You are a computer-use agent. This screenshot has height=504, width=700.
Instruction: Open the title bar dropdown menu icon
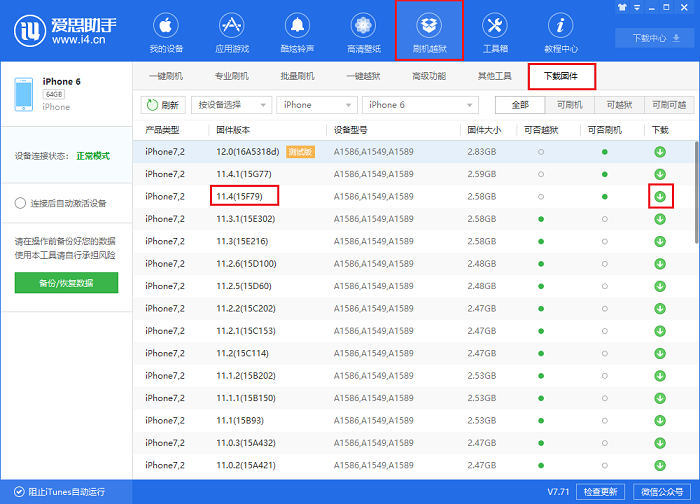point(637,7)
